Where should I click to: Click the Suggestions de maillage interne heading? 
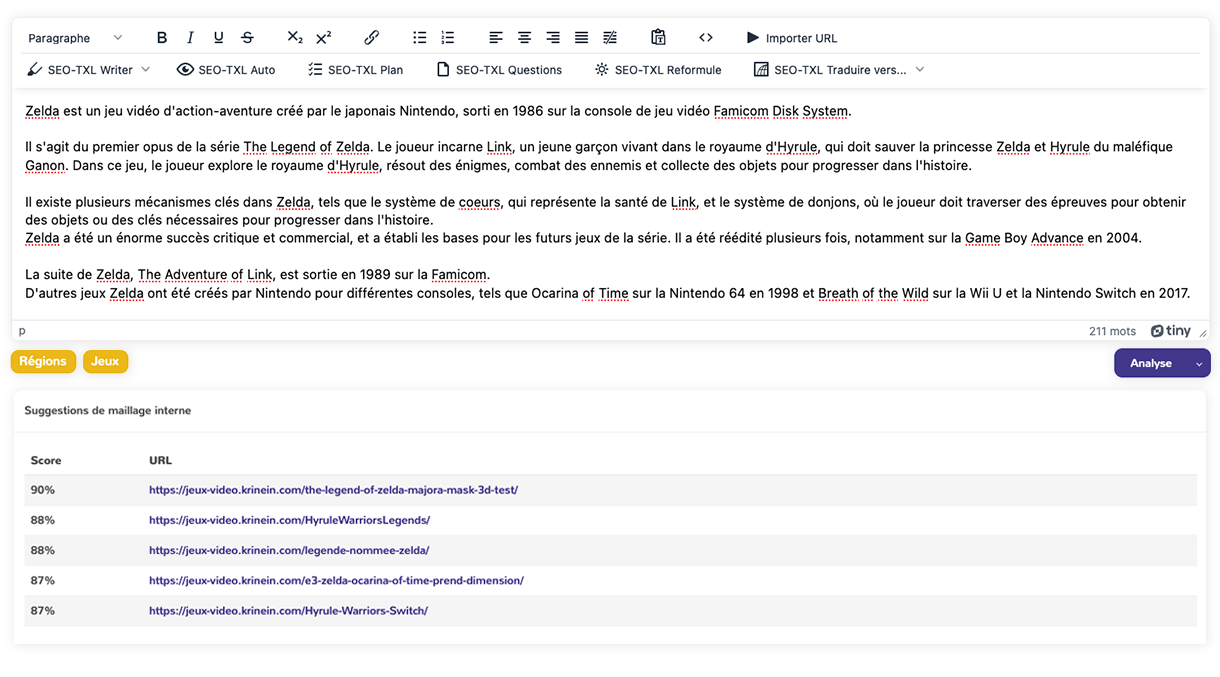tap(108, 410)
